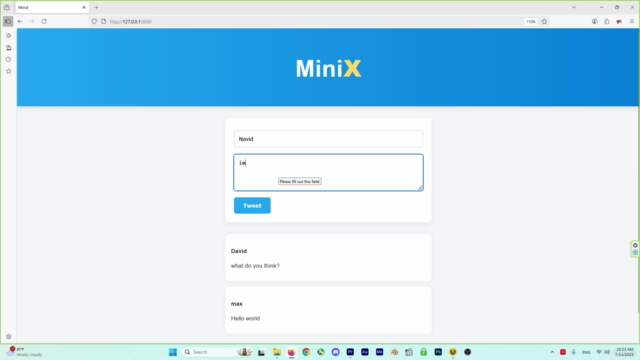Switch to Firefox in the taskbar
This screenshot has width=640, height=360.
click(x=291, y=352)
